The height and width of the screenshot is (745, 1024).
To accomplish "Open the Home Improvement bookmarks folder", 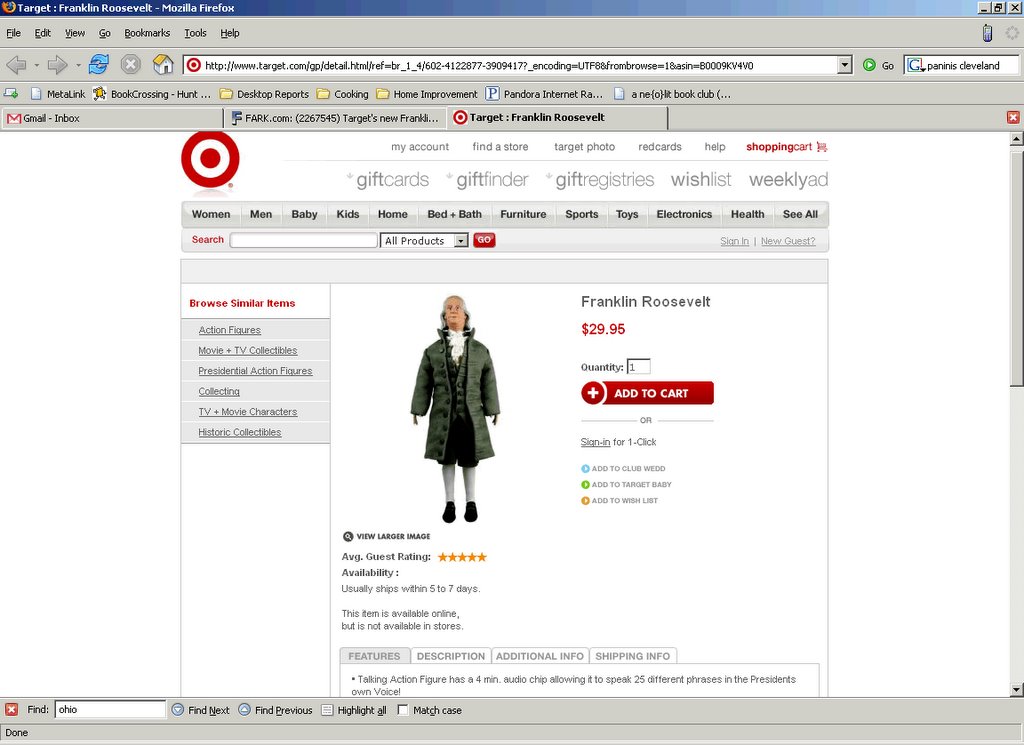I will (x=427, y=94).
